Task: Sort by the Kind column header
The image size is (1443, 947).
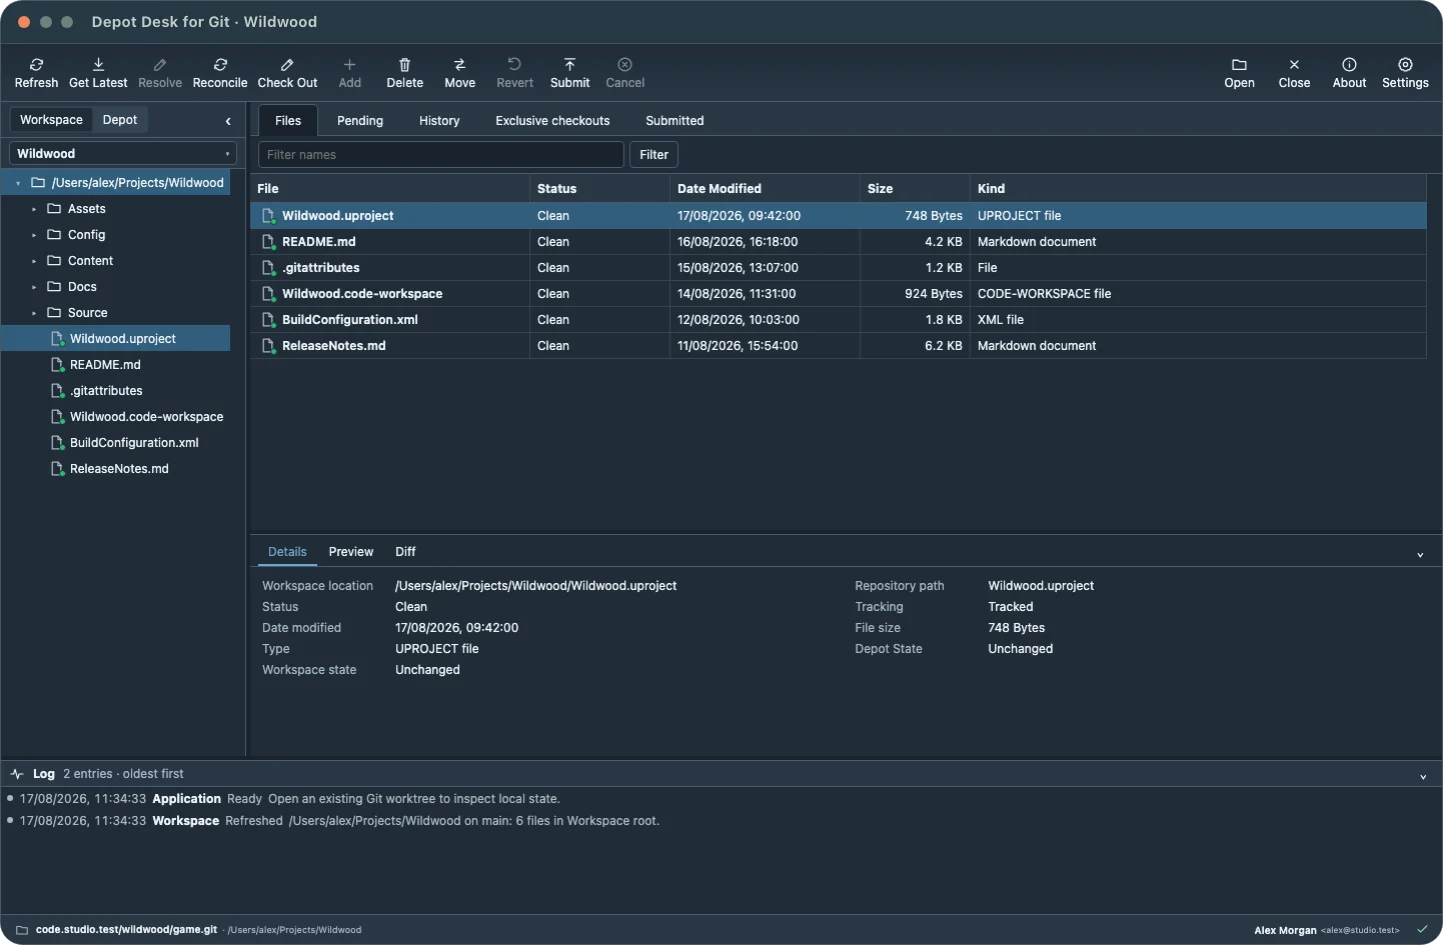Action: tap(1198, 189)
